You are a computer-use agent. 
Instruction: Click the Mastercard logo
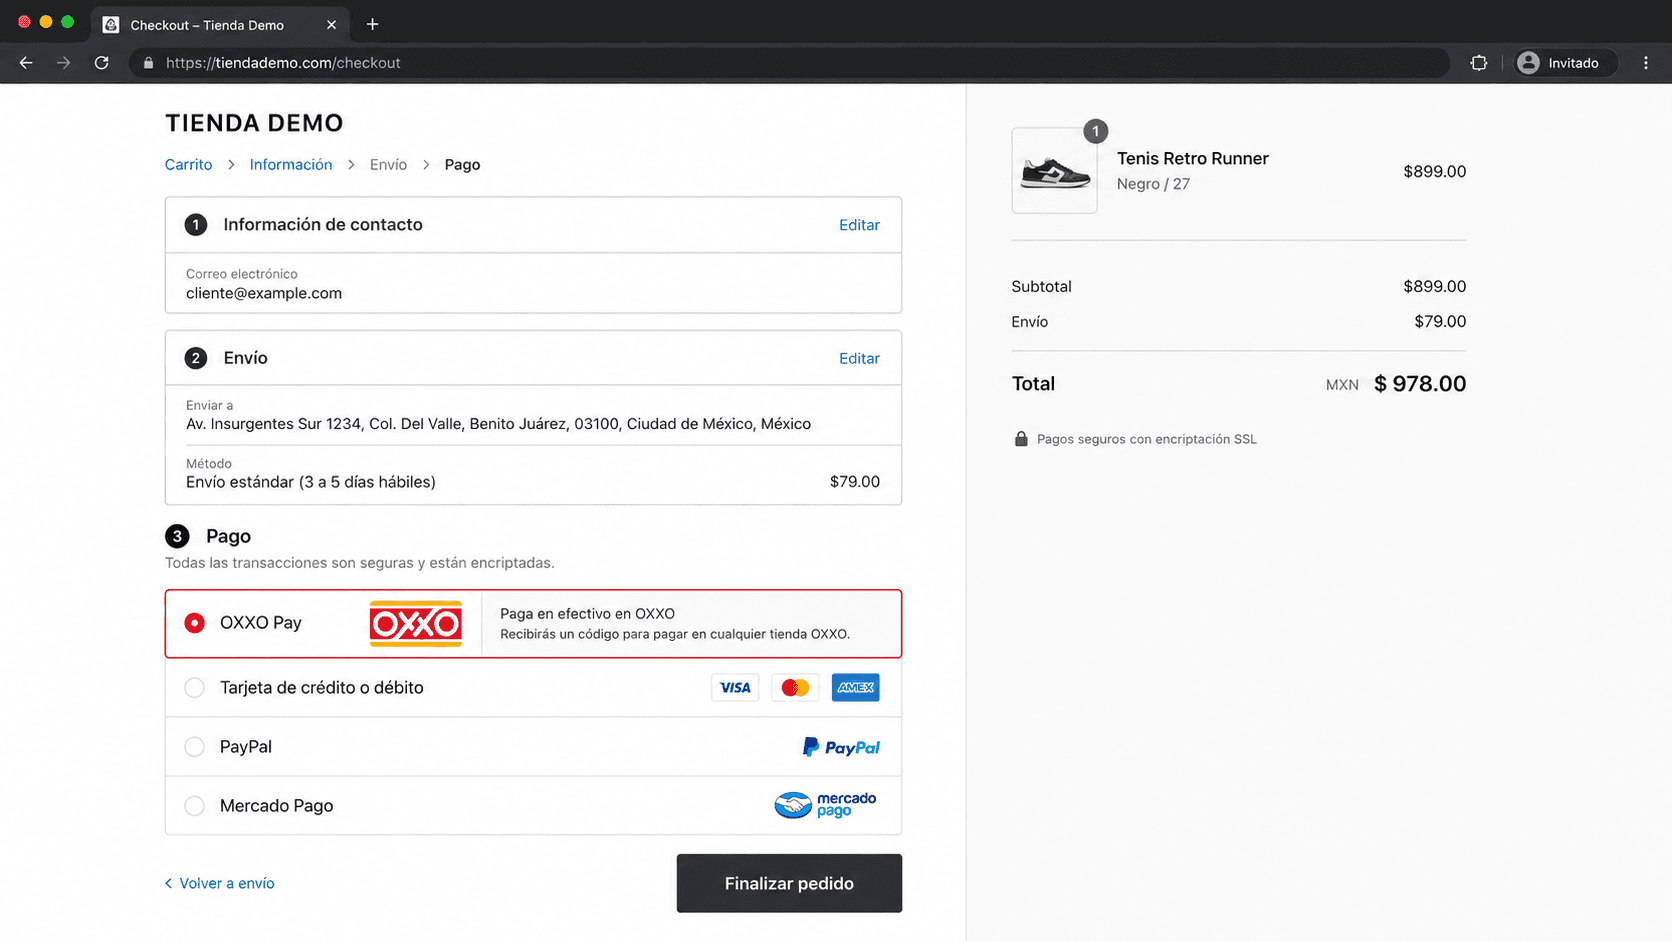click(795, 688)
